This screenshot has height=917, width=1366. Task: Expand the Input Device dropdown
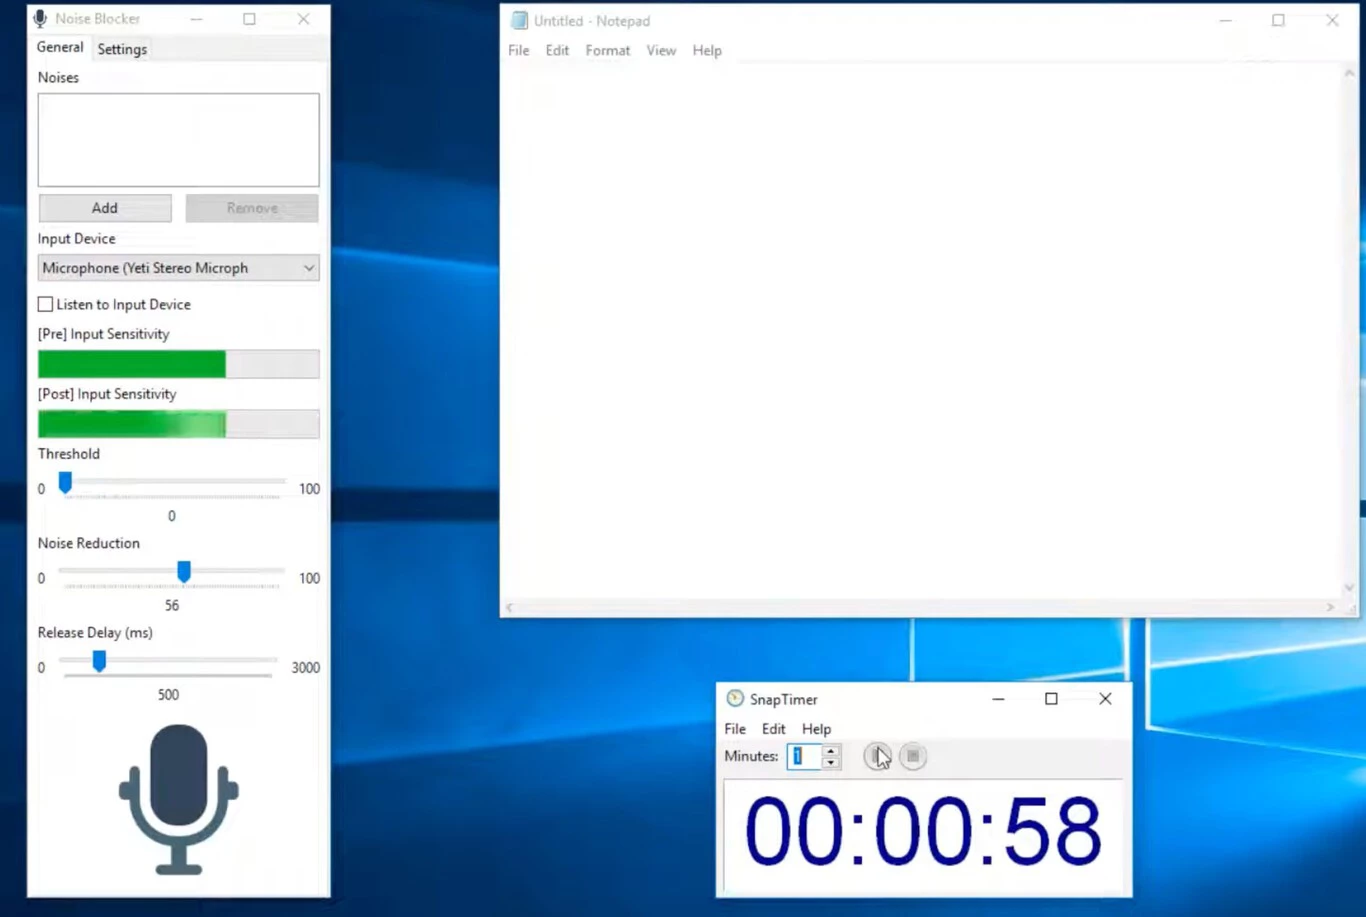pyautogui.click(x=308, y=268)
